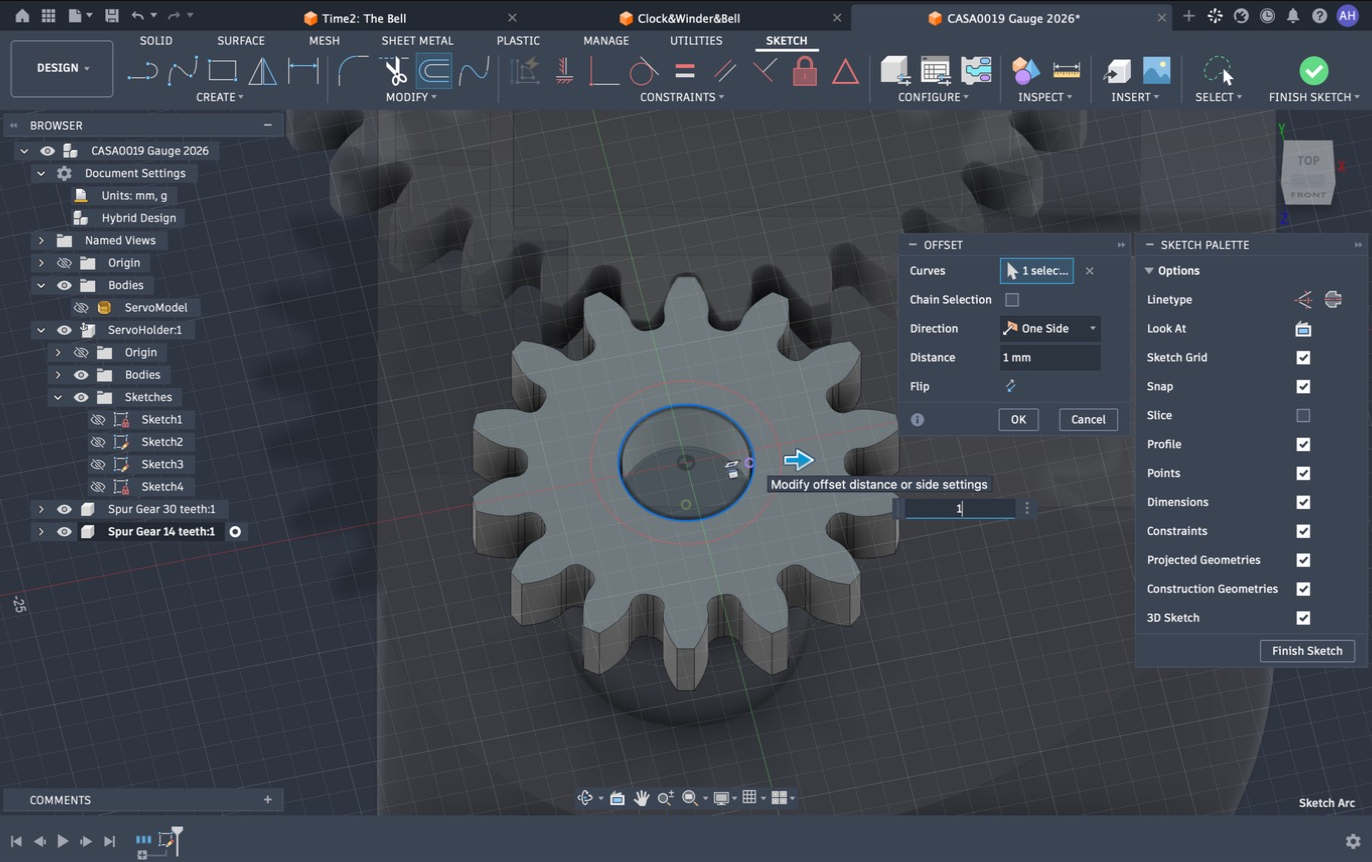Click the Insert Canvas image icon
1372x862 pixels.
click(x=1156, y=70)
